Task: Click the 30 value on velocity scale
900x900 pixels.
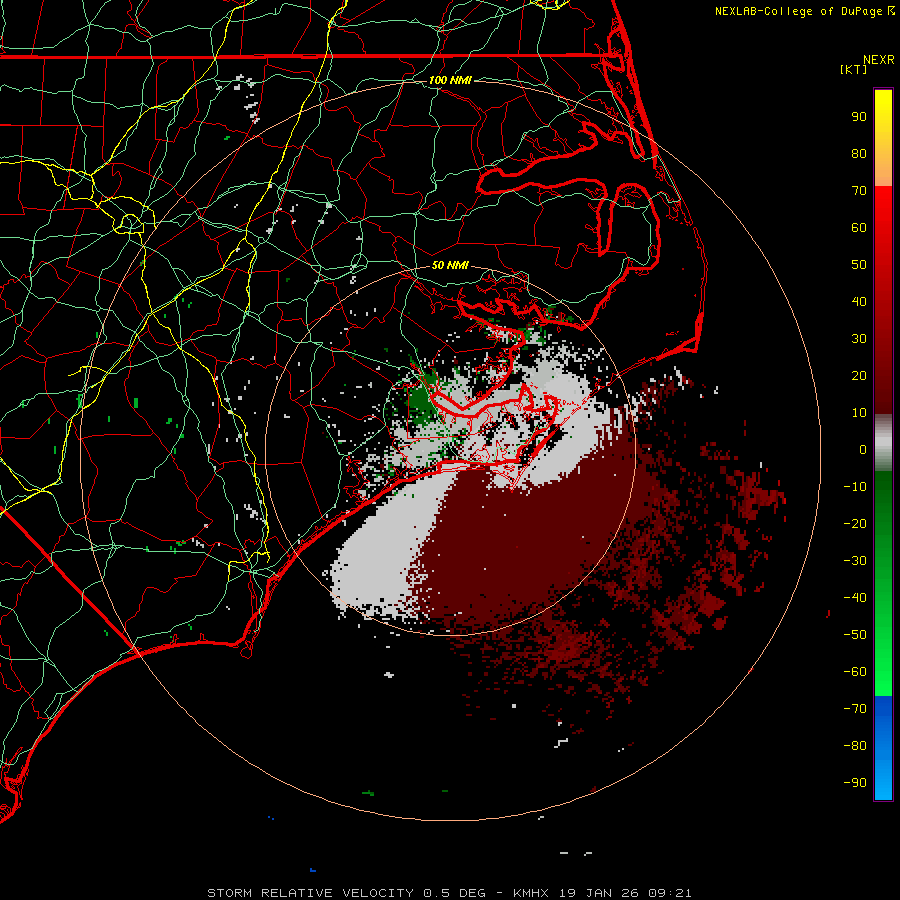Action: point(859,339)
